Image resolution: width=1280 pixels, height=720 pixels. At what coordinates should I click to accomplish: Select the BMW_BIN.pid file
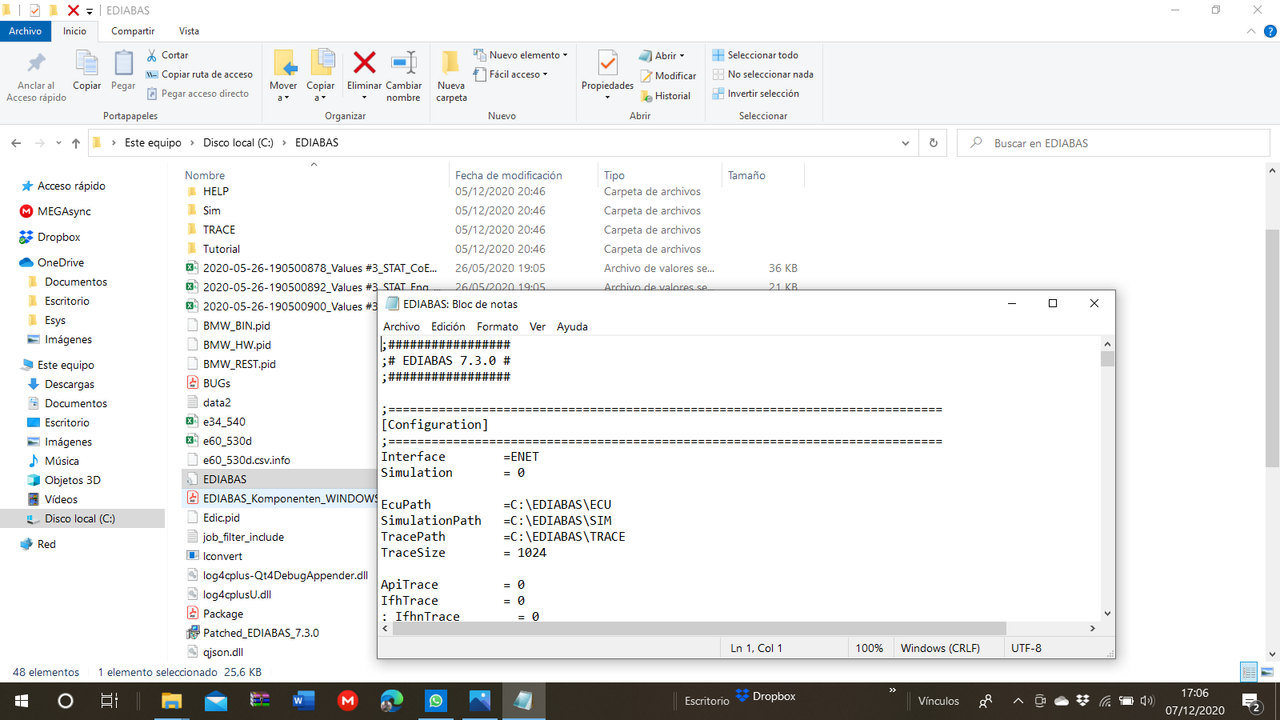tap(236, 326)
